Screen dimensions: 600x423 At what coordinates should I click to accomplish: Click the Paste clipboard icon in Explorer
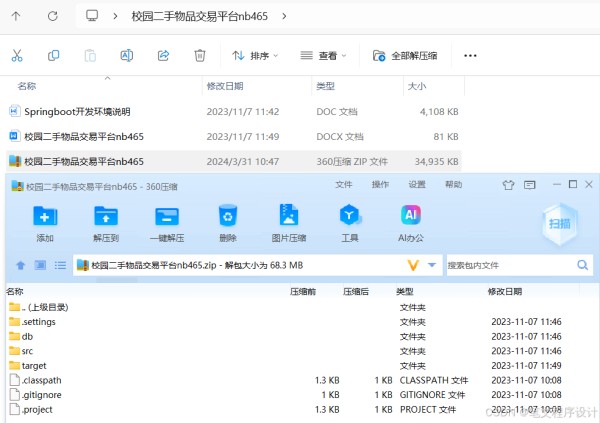pos(90,56)
